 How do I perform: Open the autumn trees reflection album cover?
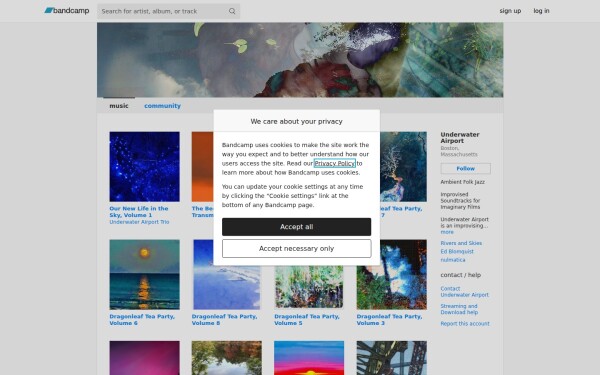pyautogui.click(x=227, y=358)
